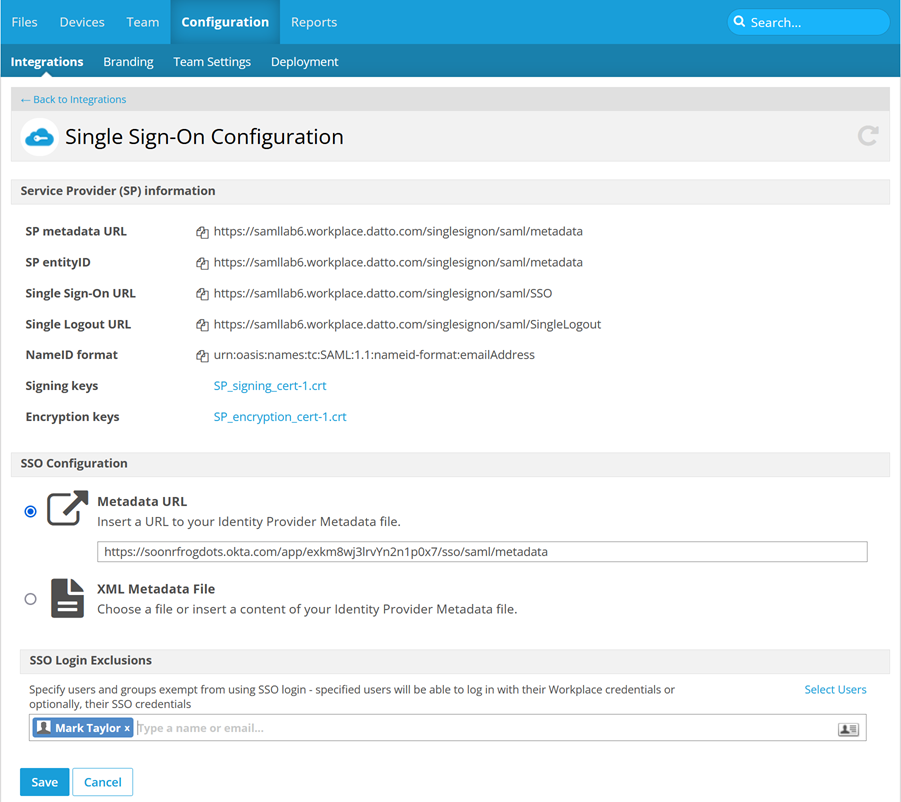The width and height of the screenshot is (901, 802).
Task: Select the Metadata URL radio option
Action: coord(30,511)
